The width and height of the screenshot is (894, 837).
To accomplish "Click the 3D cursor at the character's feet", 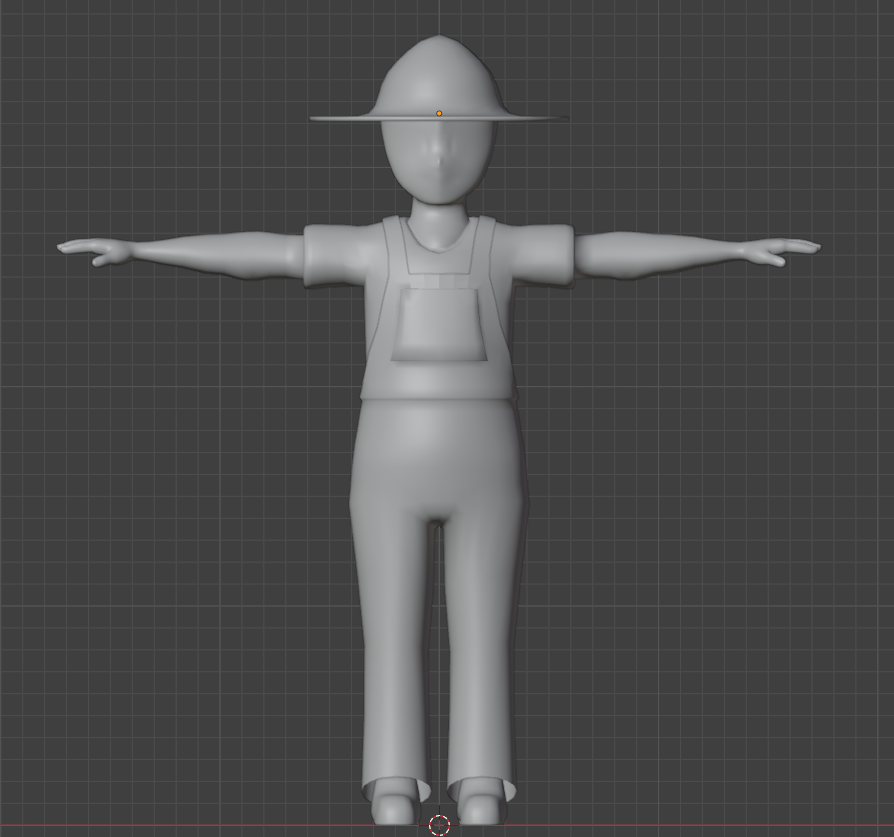I will [439, 824].
